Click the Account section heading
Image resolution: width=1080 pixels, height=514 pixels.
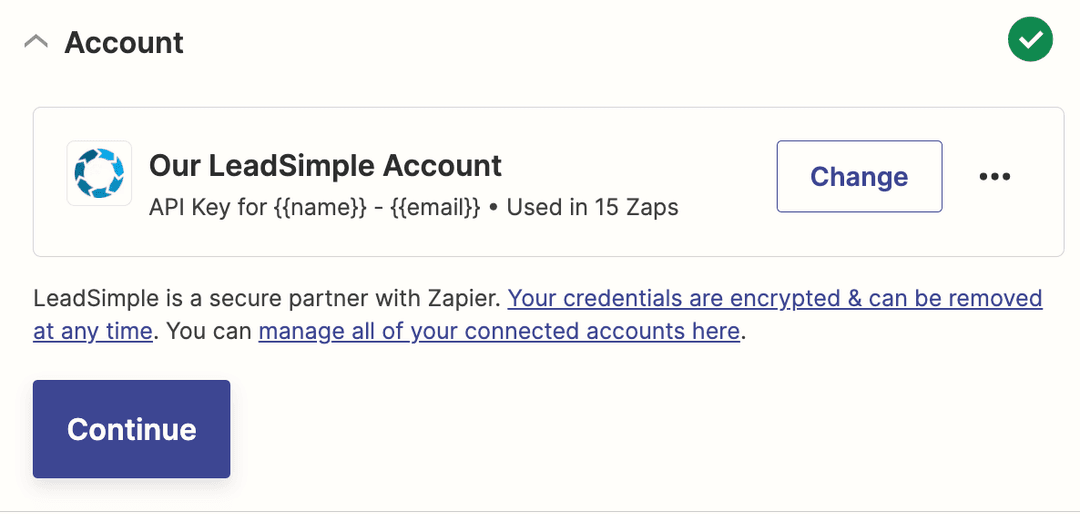tap(124, 43)
